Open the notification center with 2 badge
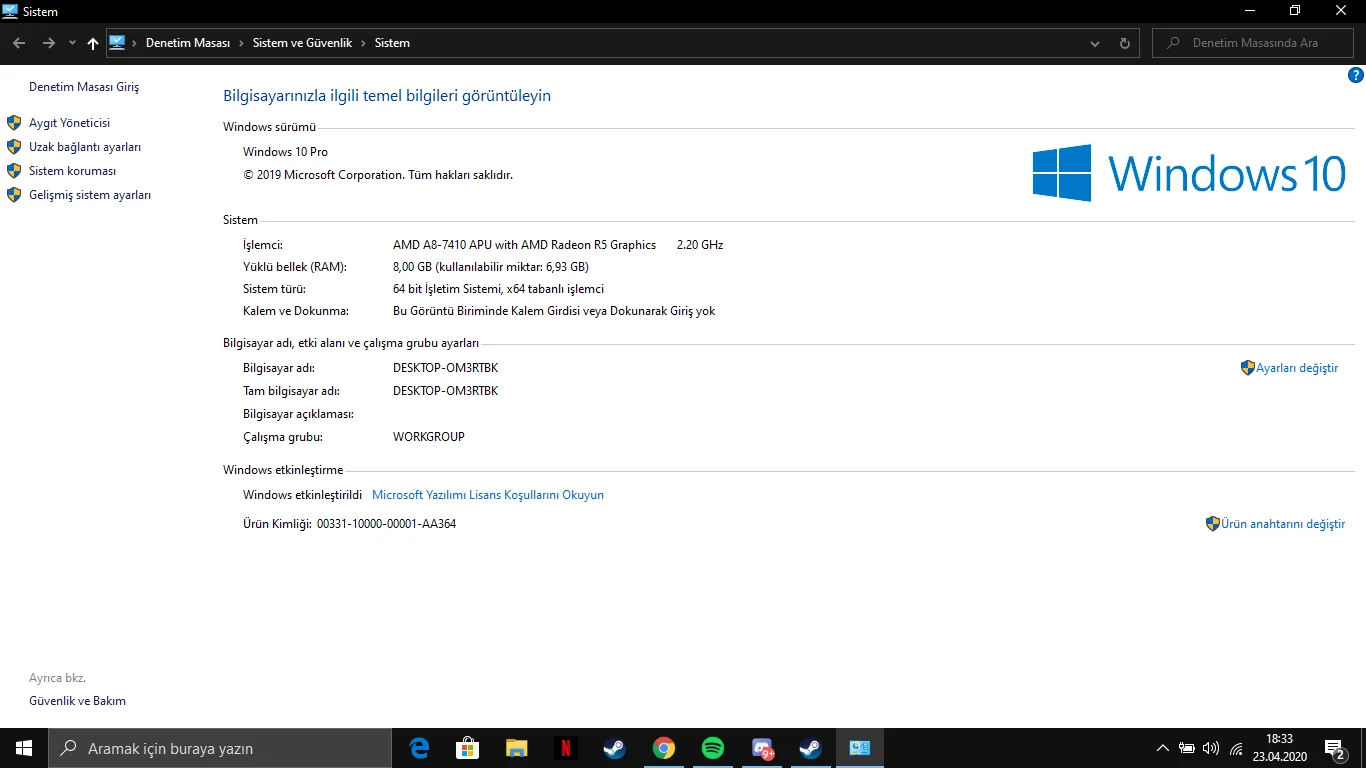The height and width of the screenshot is (768, 1366). coord(1334,749)
